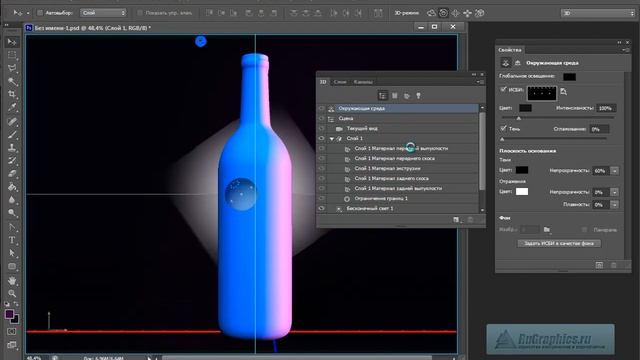Select the Crop tool

tap(12, 94)
